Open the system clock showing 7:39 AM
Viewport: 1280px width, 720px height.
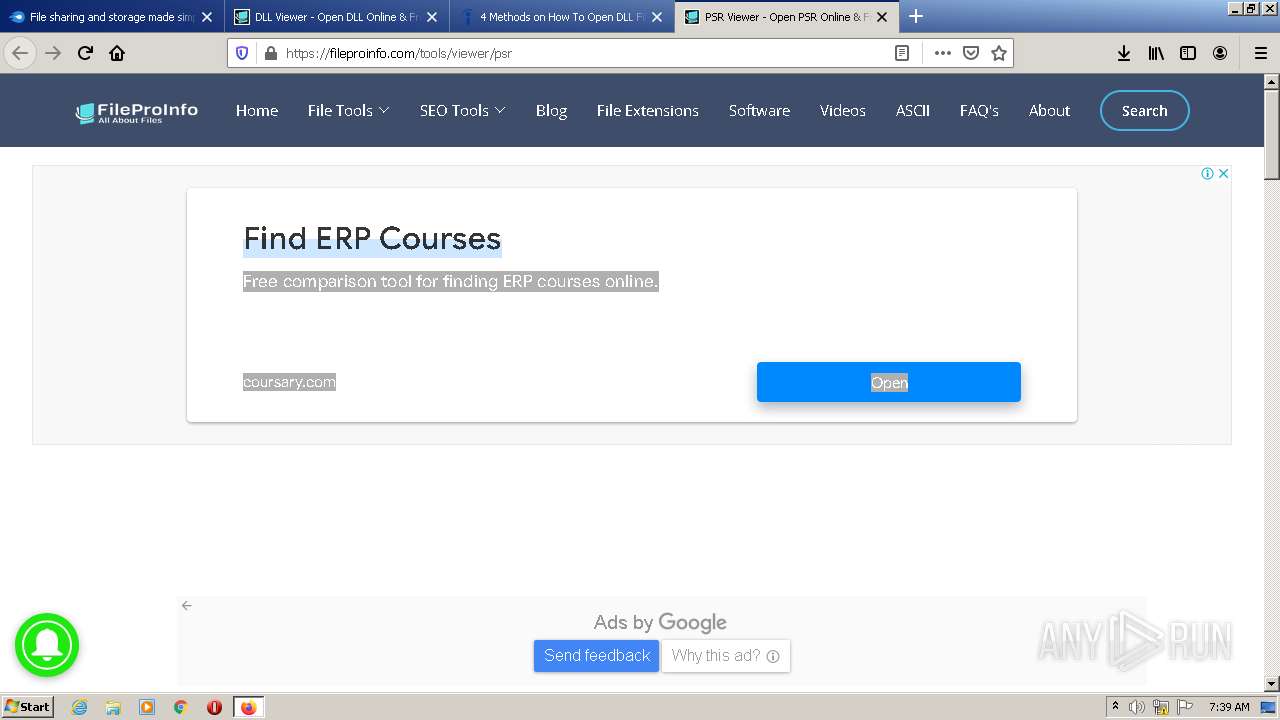click(1229, 707)
